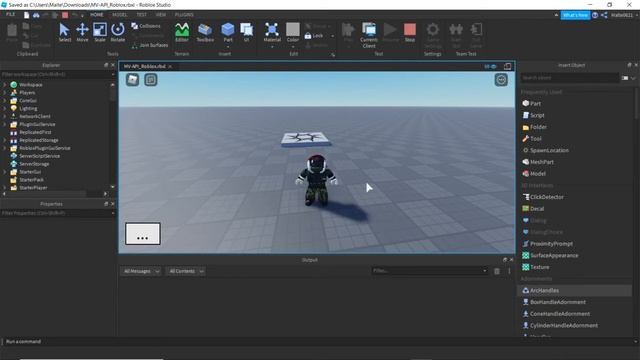
Task: Click the binoculars find icon in quick access bar
Action: pos(36,15)
